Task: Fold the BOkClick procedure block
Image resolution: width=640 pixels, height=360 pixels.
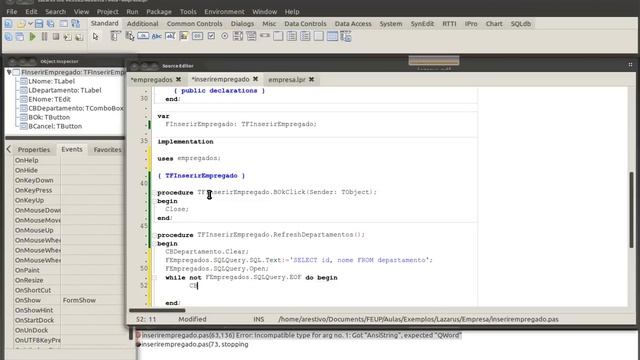Action: point(154,193)
